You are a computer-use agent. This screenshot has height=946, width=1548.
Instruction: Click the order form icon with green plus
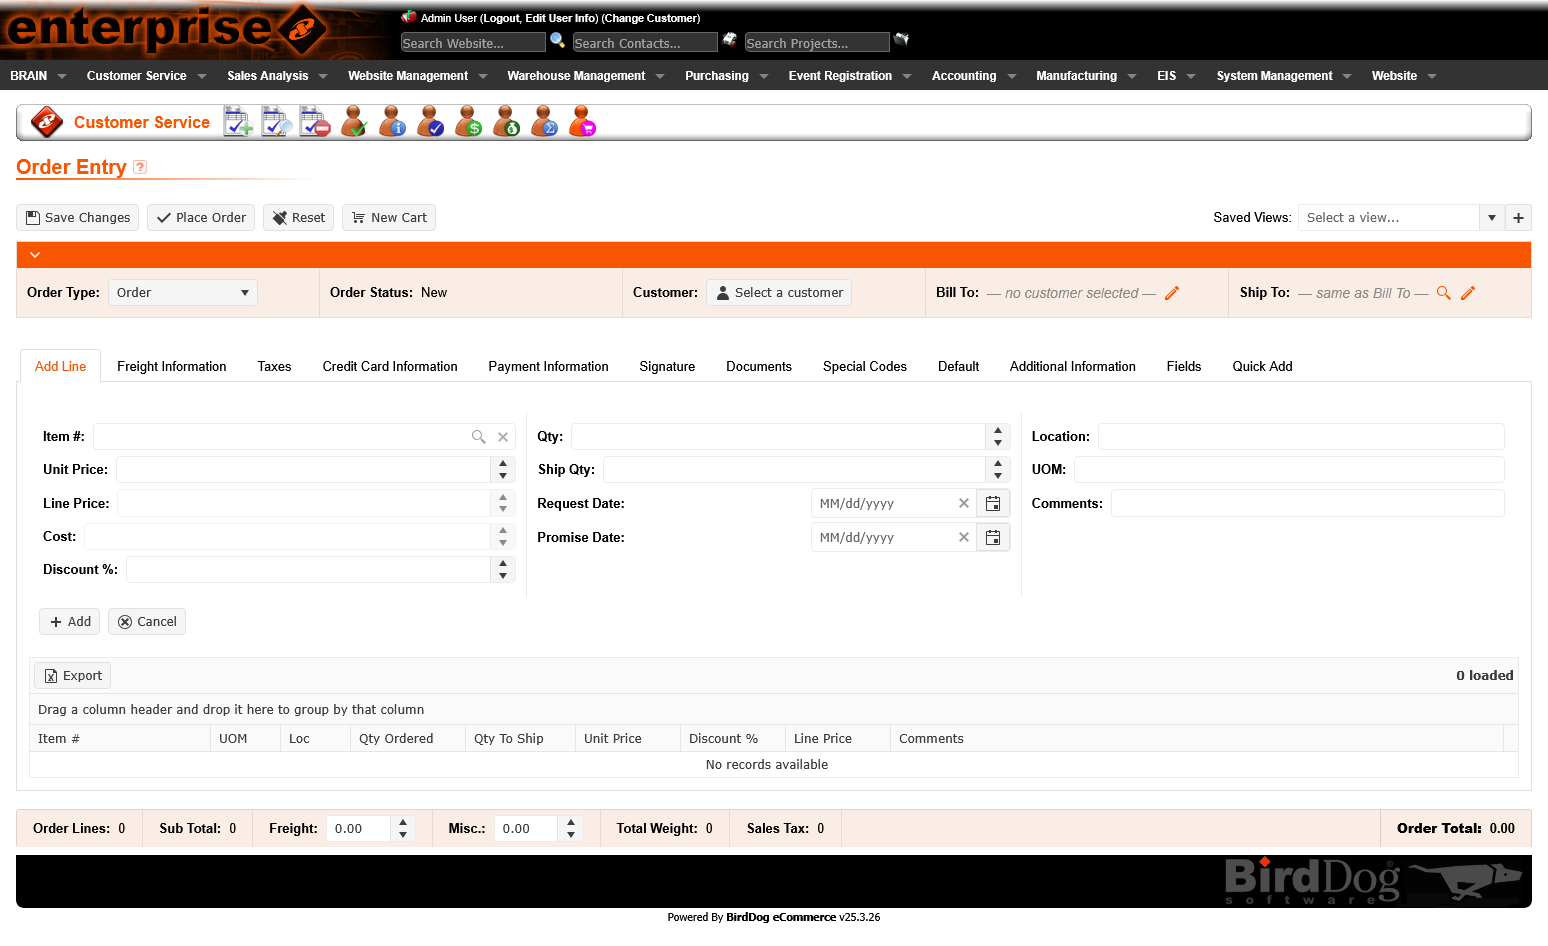238,122
